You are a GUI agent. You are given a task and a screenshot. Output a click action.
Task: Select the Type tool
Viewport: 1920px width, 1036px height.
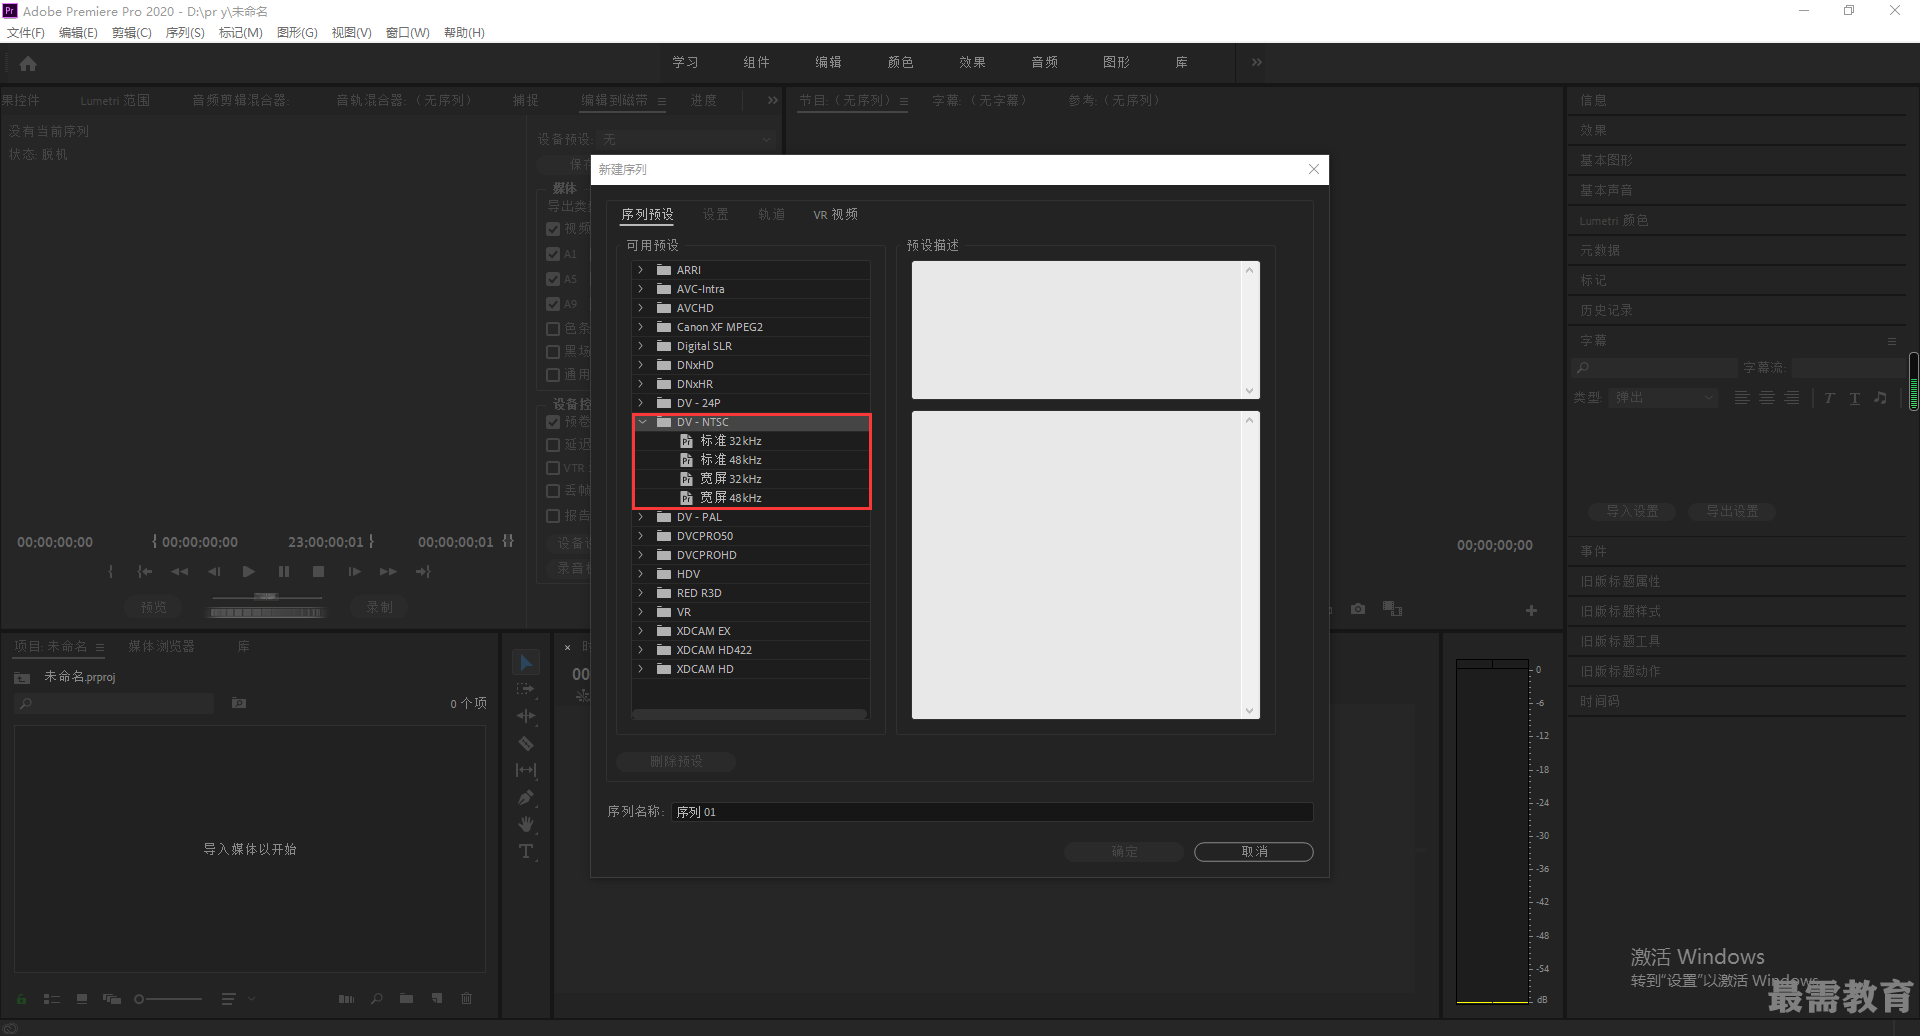[x=526, y=851]
